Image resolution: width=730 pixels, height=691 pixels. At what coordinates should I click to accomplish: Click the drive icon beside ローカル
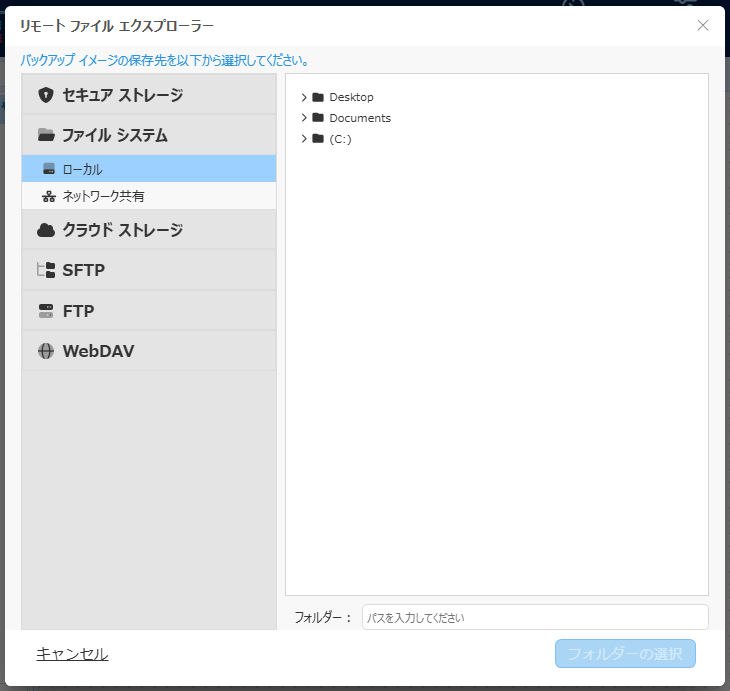coord(49,169)
